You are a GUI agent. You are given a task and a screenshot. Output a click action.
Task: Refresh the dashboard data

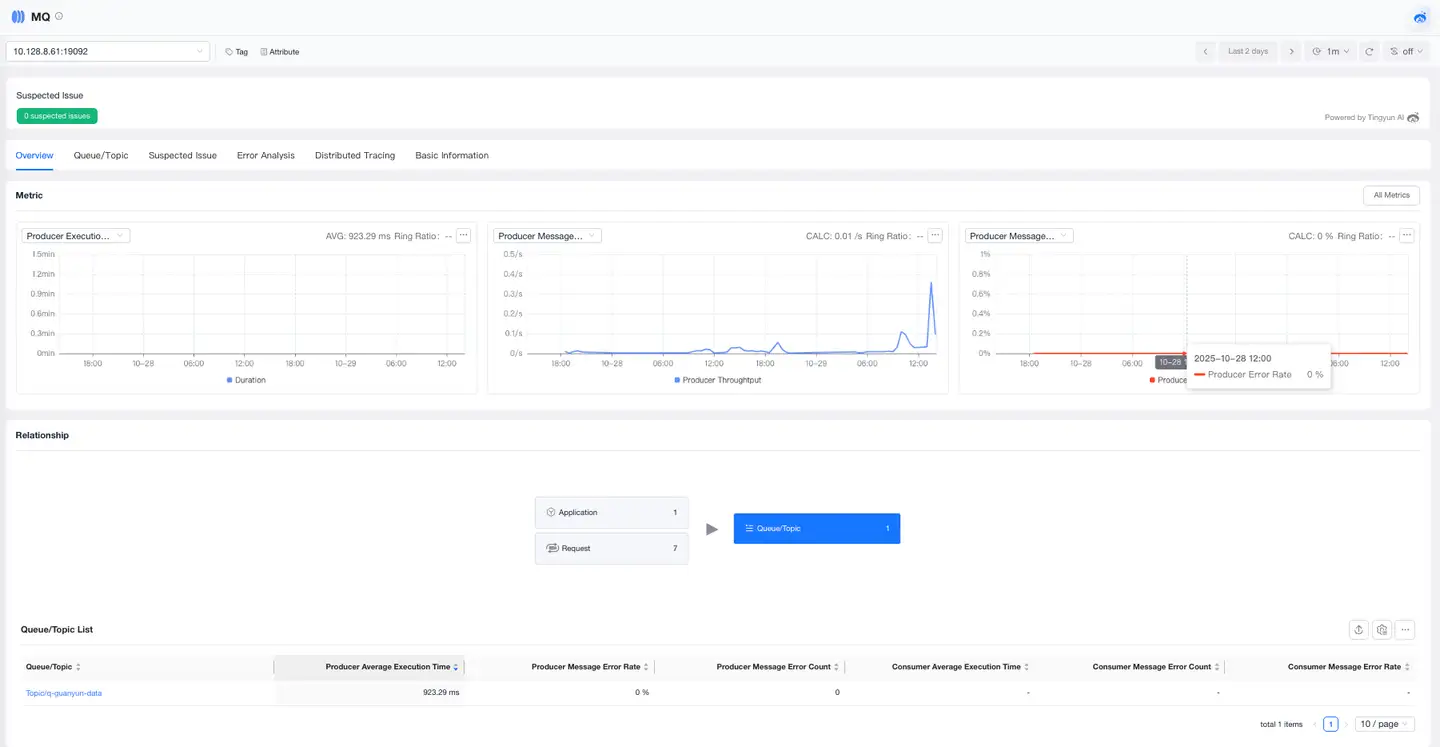click(1369, 51)
